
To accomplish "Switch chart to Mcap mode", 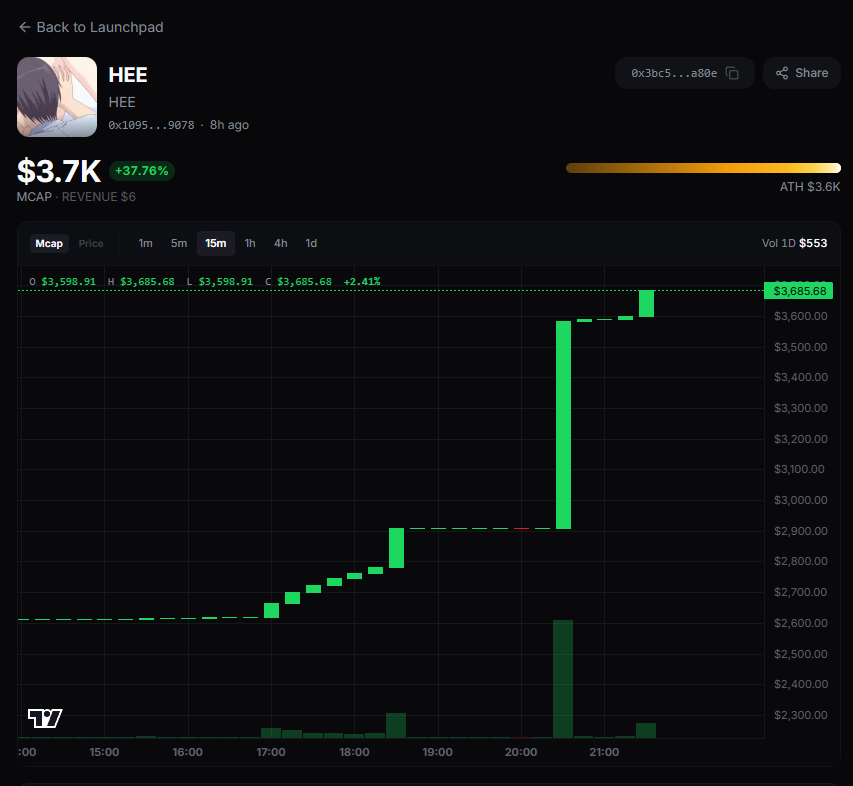I will [49, 243].
